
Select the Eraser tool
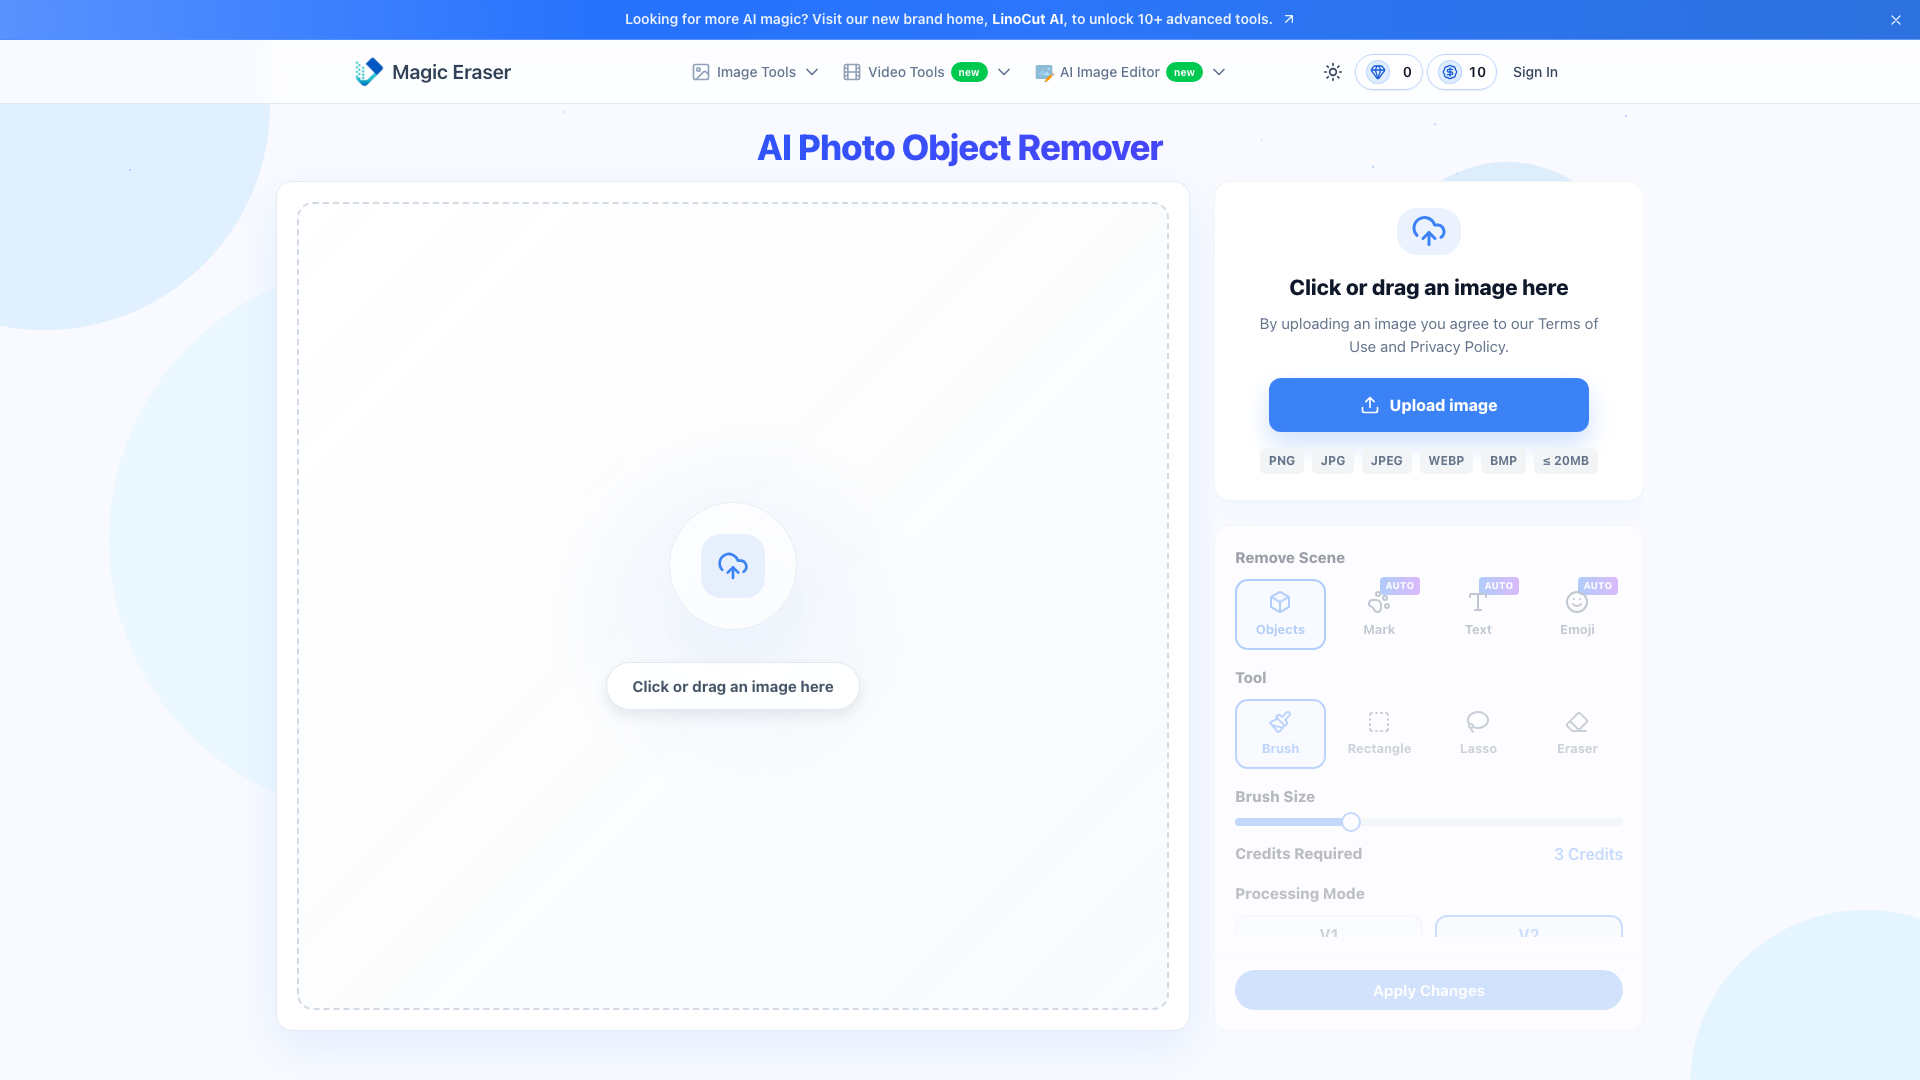point(1577,733)
